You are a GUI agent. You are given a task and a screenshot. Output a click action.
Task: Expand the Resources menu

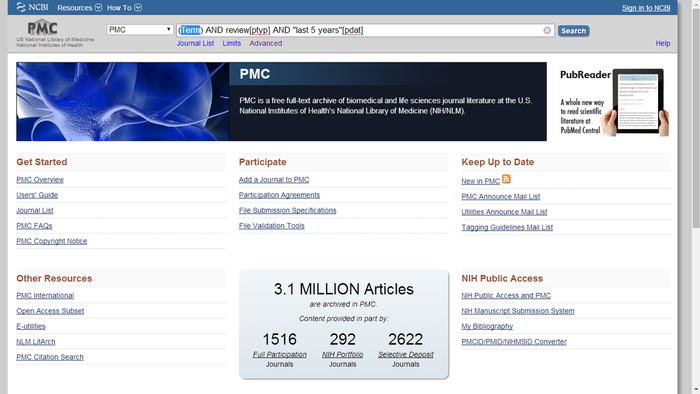[79, 8]
